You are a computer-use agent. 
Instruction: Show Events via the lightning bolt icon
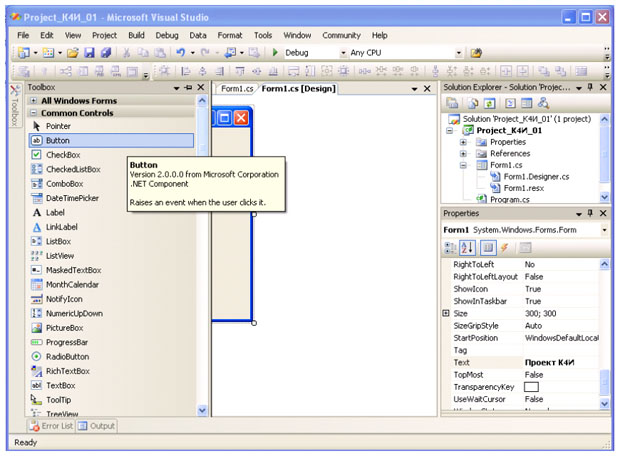coord(504,248)
